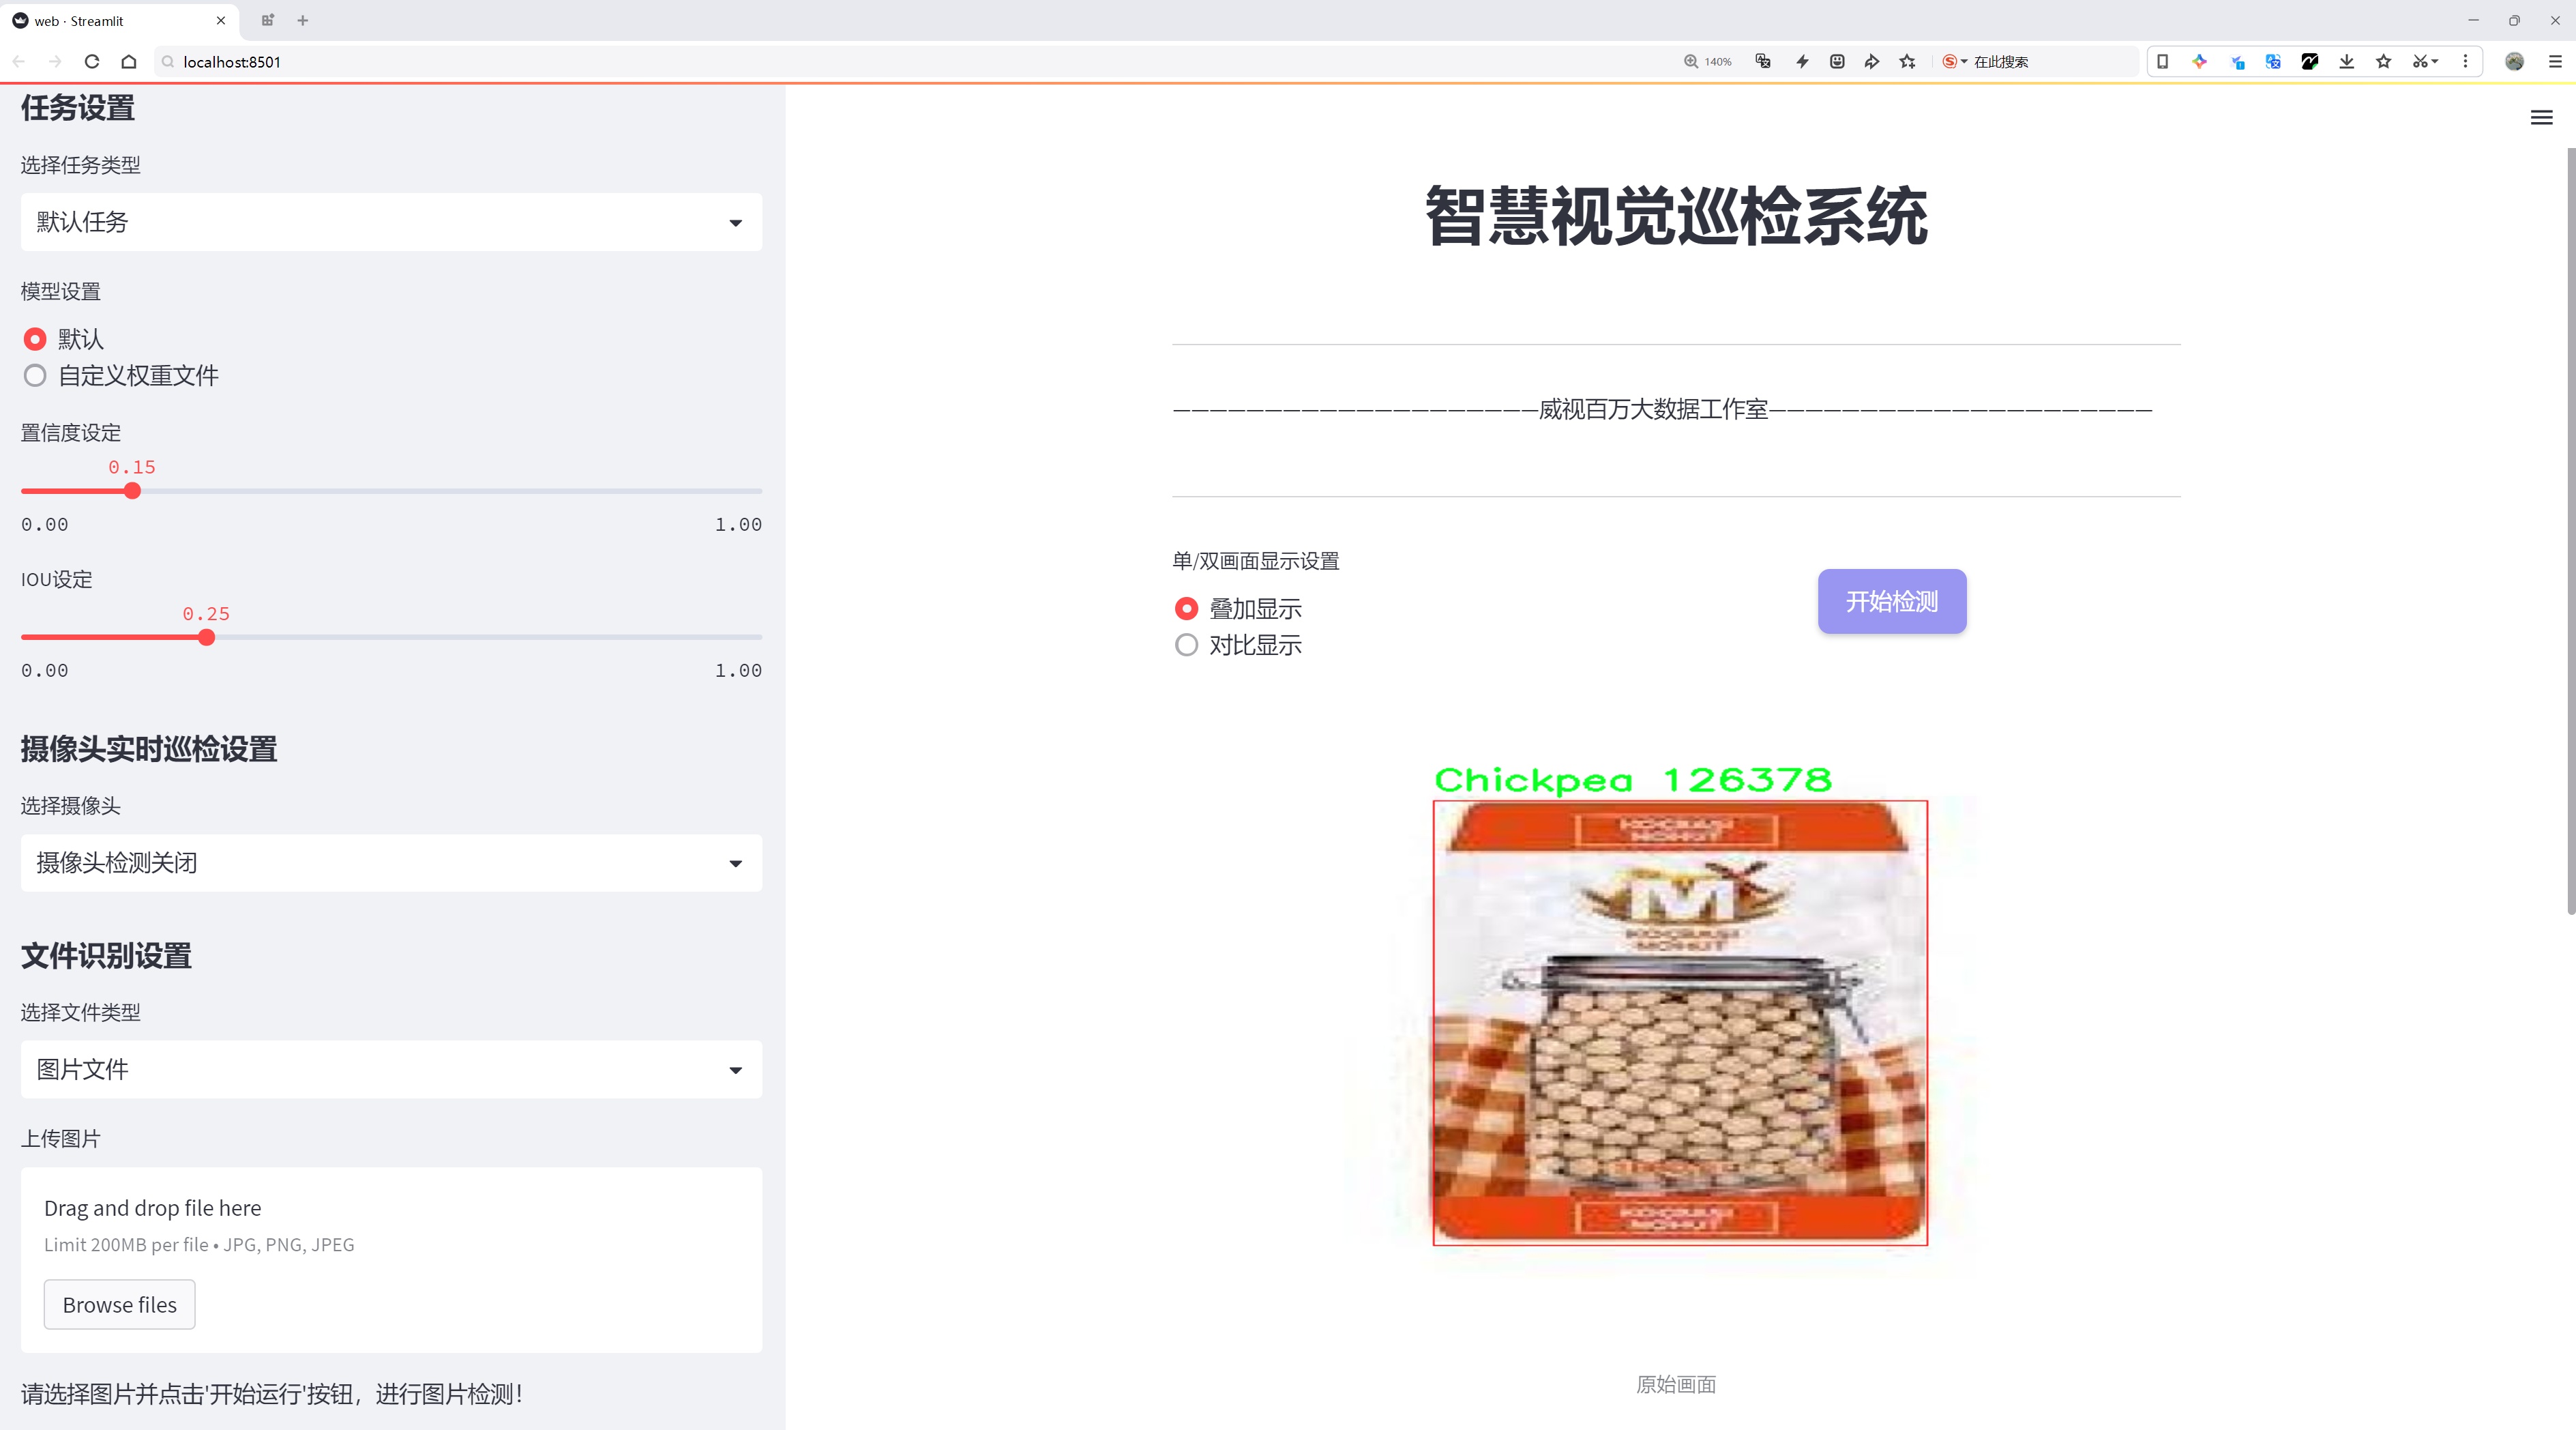The image size is (2576, 1430).
Task: Click the 置信度设定 label
Action: pyautogui.click(x=71, y=433)
